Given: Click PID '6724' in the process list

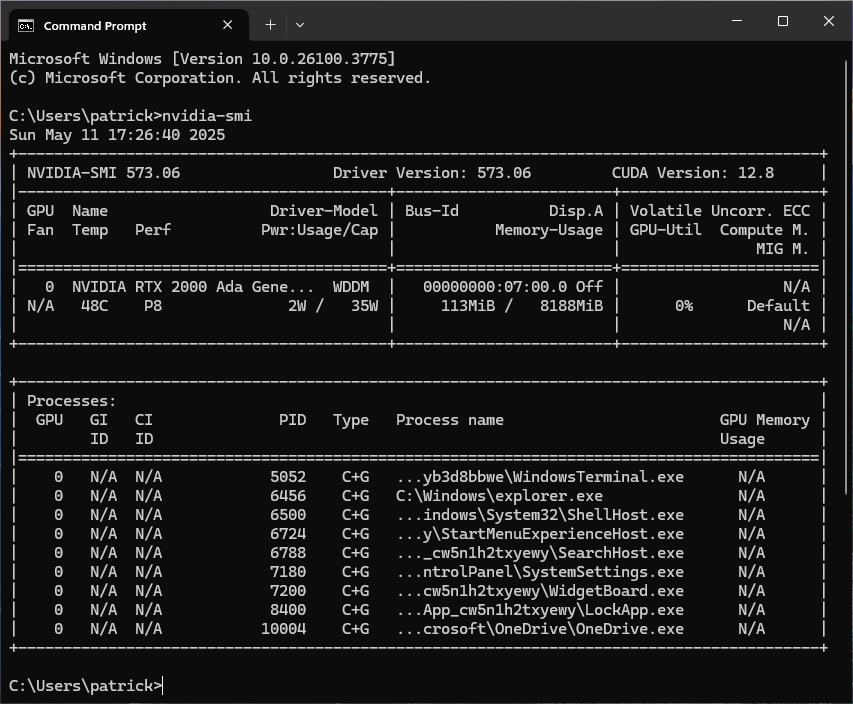Looking at the screenshot, I should tap(288, 534).
